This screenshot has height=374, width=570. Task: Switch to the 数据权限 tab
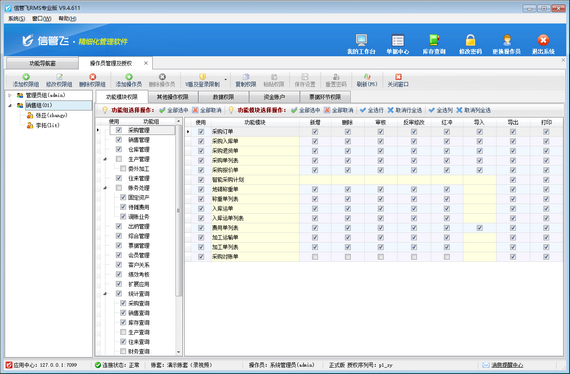pyautogui.click(x=223, y=97)
